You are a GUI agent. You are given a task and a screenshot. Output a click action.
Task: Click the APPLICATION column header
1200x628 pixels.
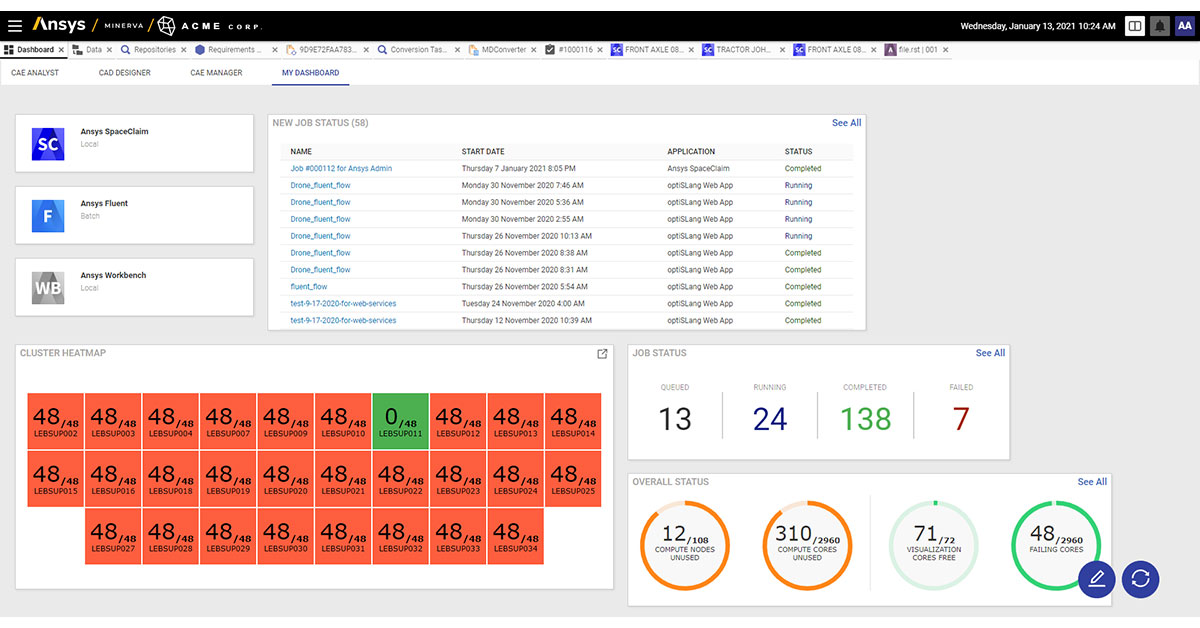click(691, 152)
